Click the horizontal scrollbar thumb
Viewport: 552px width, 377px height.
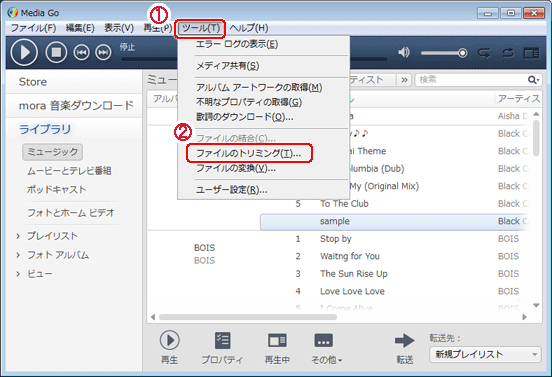(248, 317)
